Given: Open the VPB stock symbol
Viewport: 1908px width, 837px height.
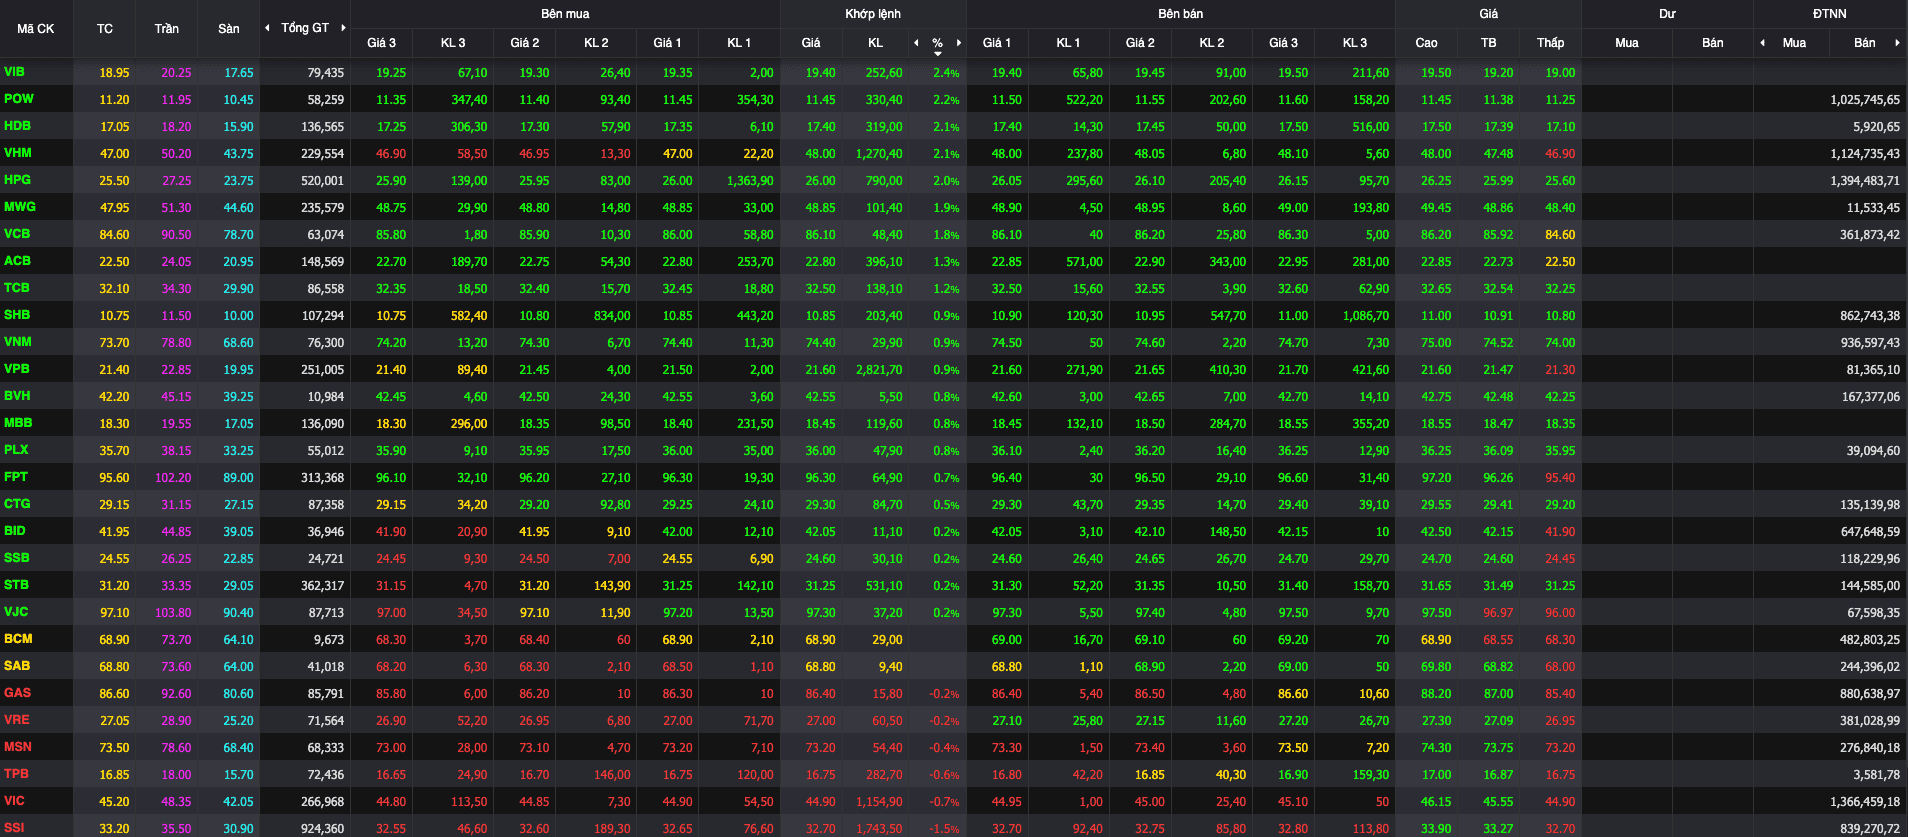Looking at the screenshot, I should 17,369.
